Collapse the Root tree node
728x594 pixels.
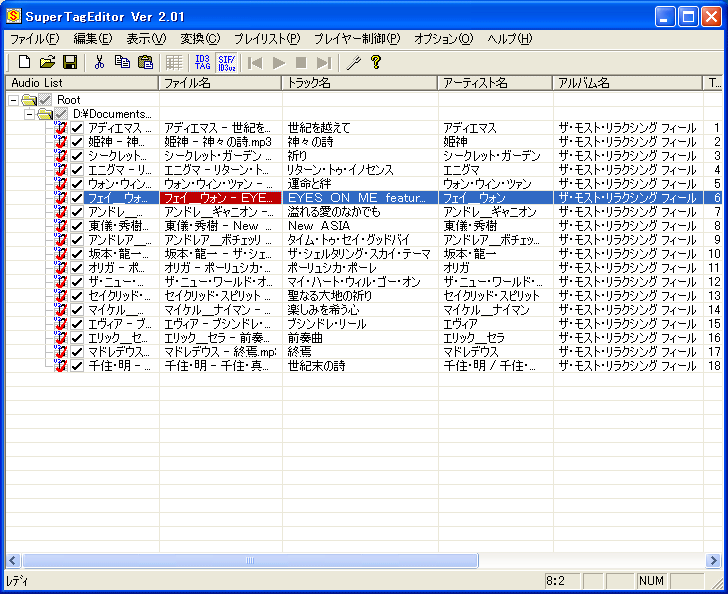pyautogui.click(x=13, y=100)
